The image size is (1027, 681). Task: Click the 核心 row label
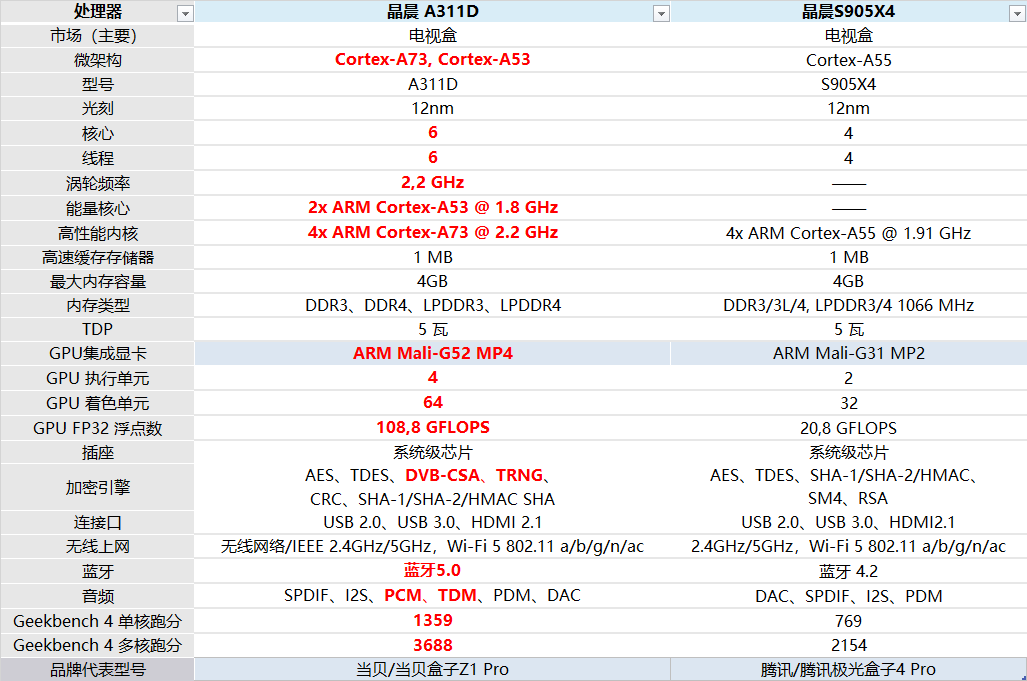(97, 134)
